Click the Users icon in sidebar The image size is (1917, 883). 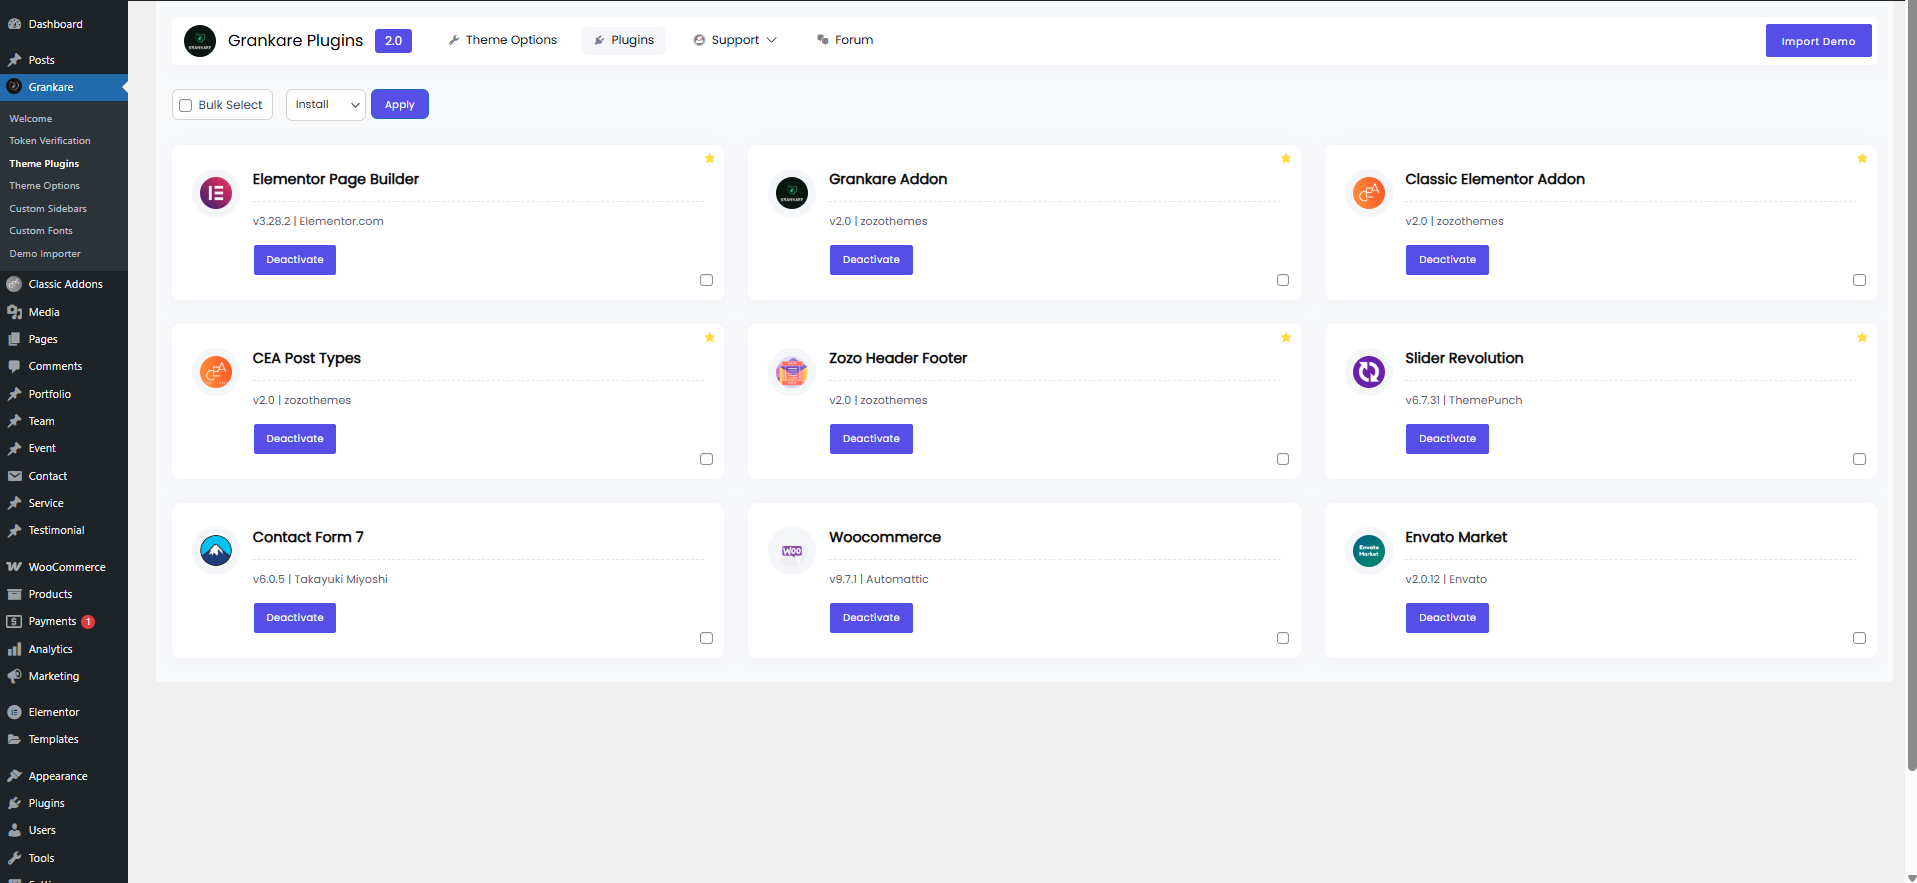(14, 830)
